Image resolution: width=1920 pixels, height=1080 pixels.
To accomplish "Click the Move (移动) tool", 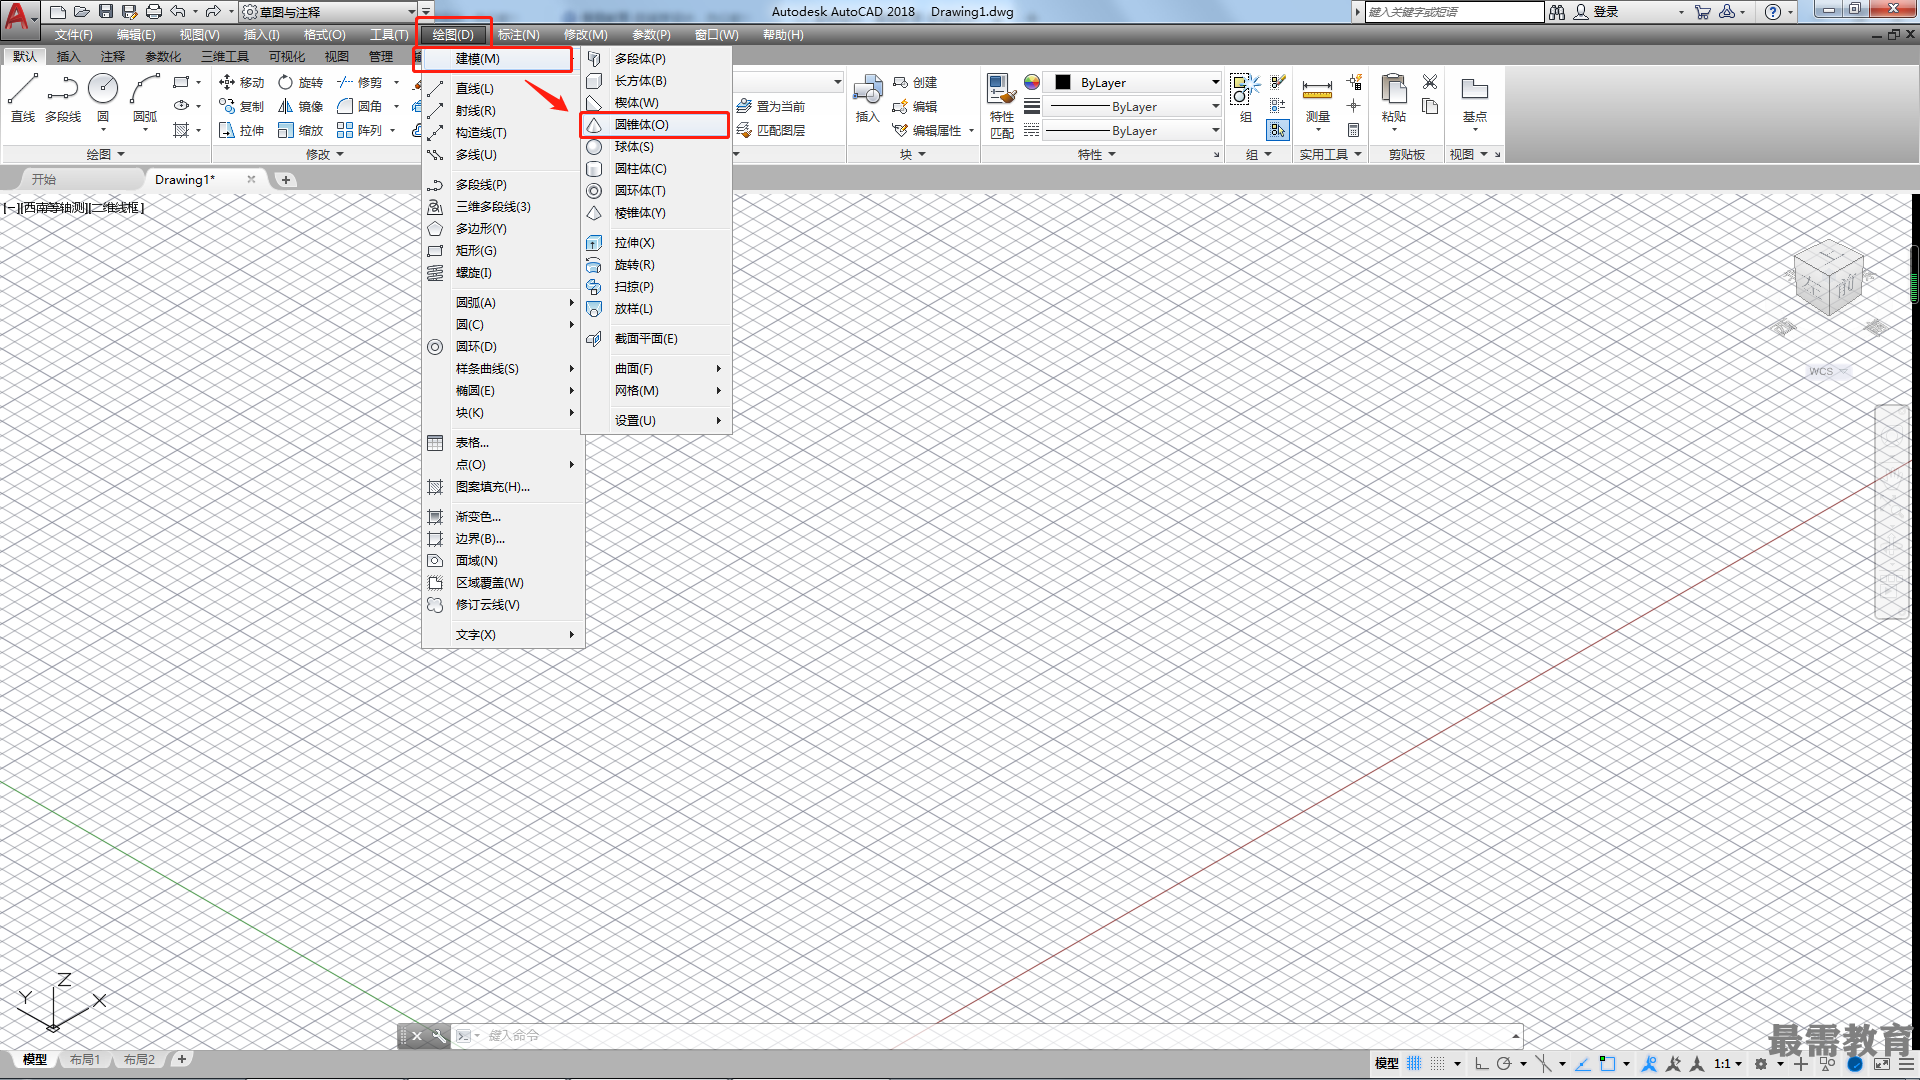I will pyautogui.click(x=242, y=83).
